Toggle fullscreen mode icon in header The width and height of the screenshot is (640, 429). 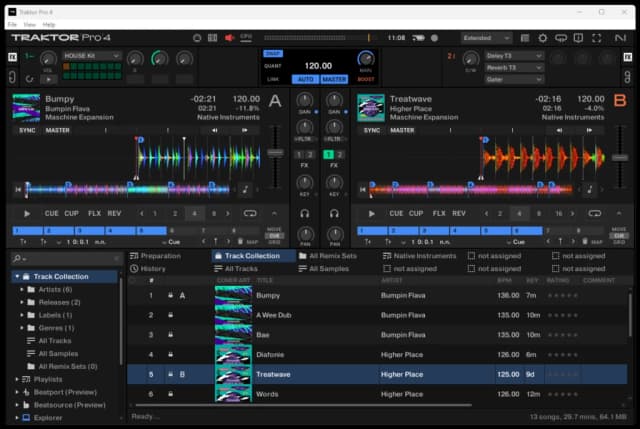coord(597,38)
